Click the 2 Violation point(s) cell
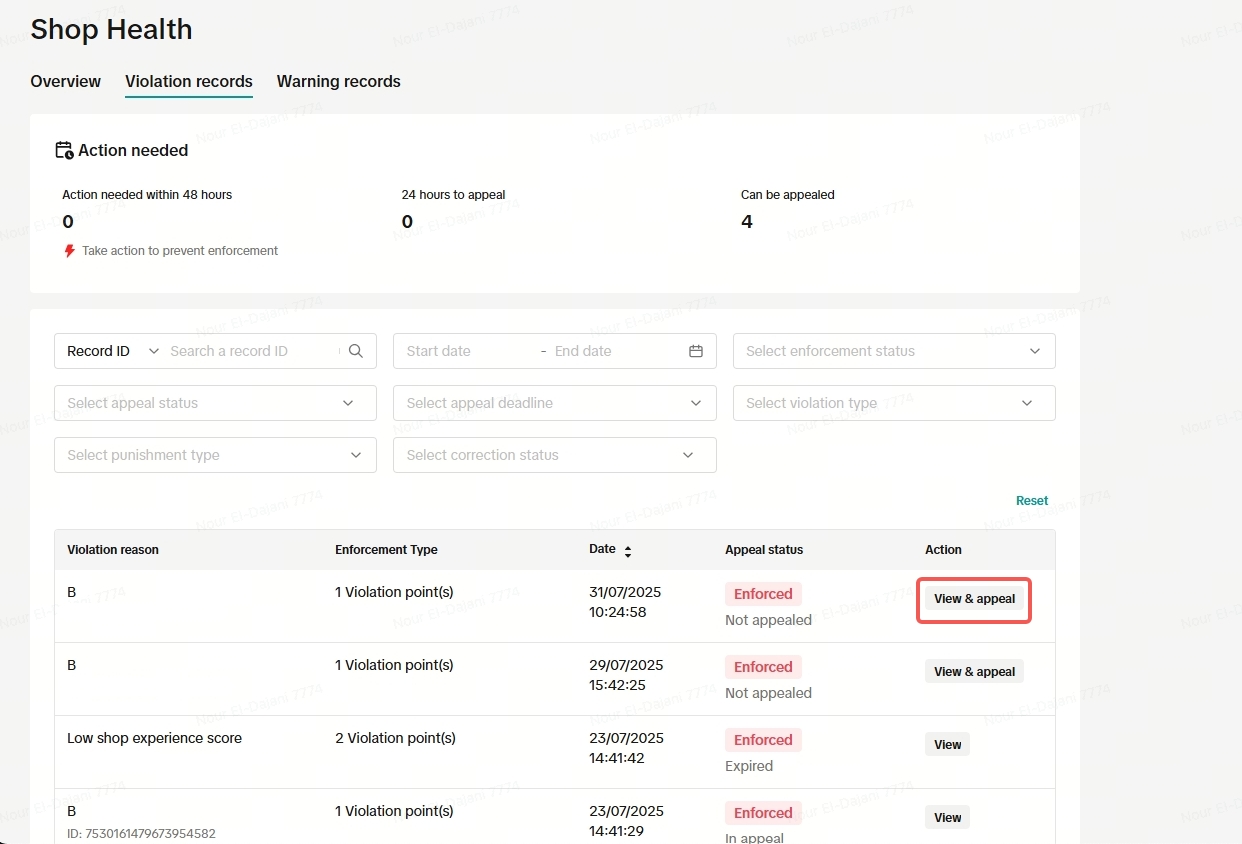This screenshot has width=1242, height=844. (x=395, y=738)
